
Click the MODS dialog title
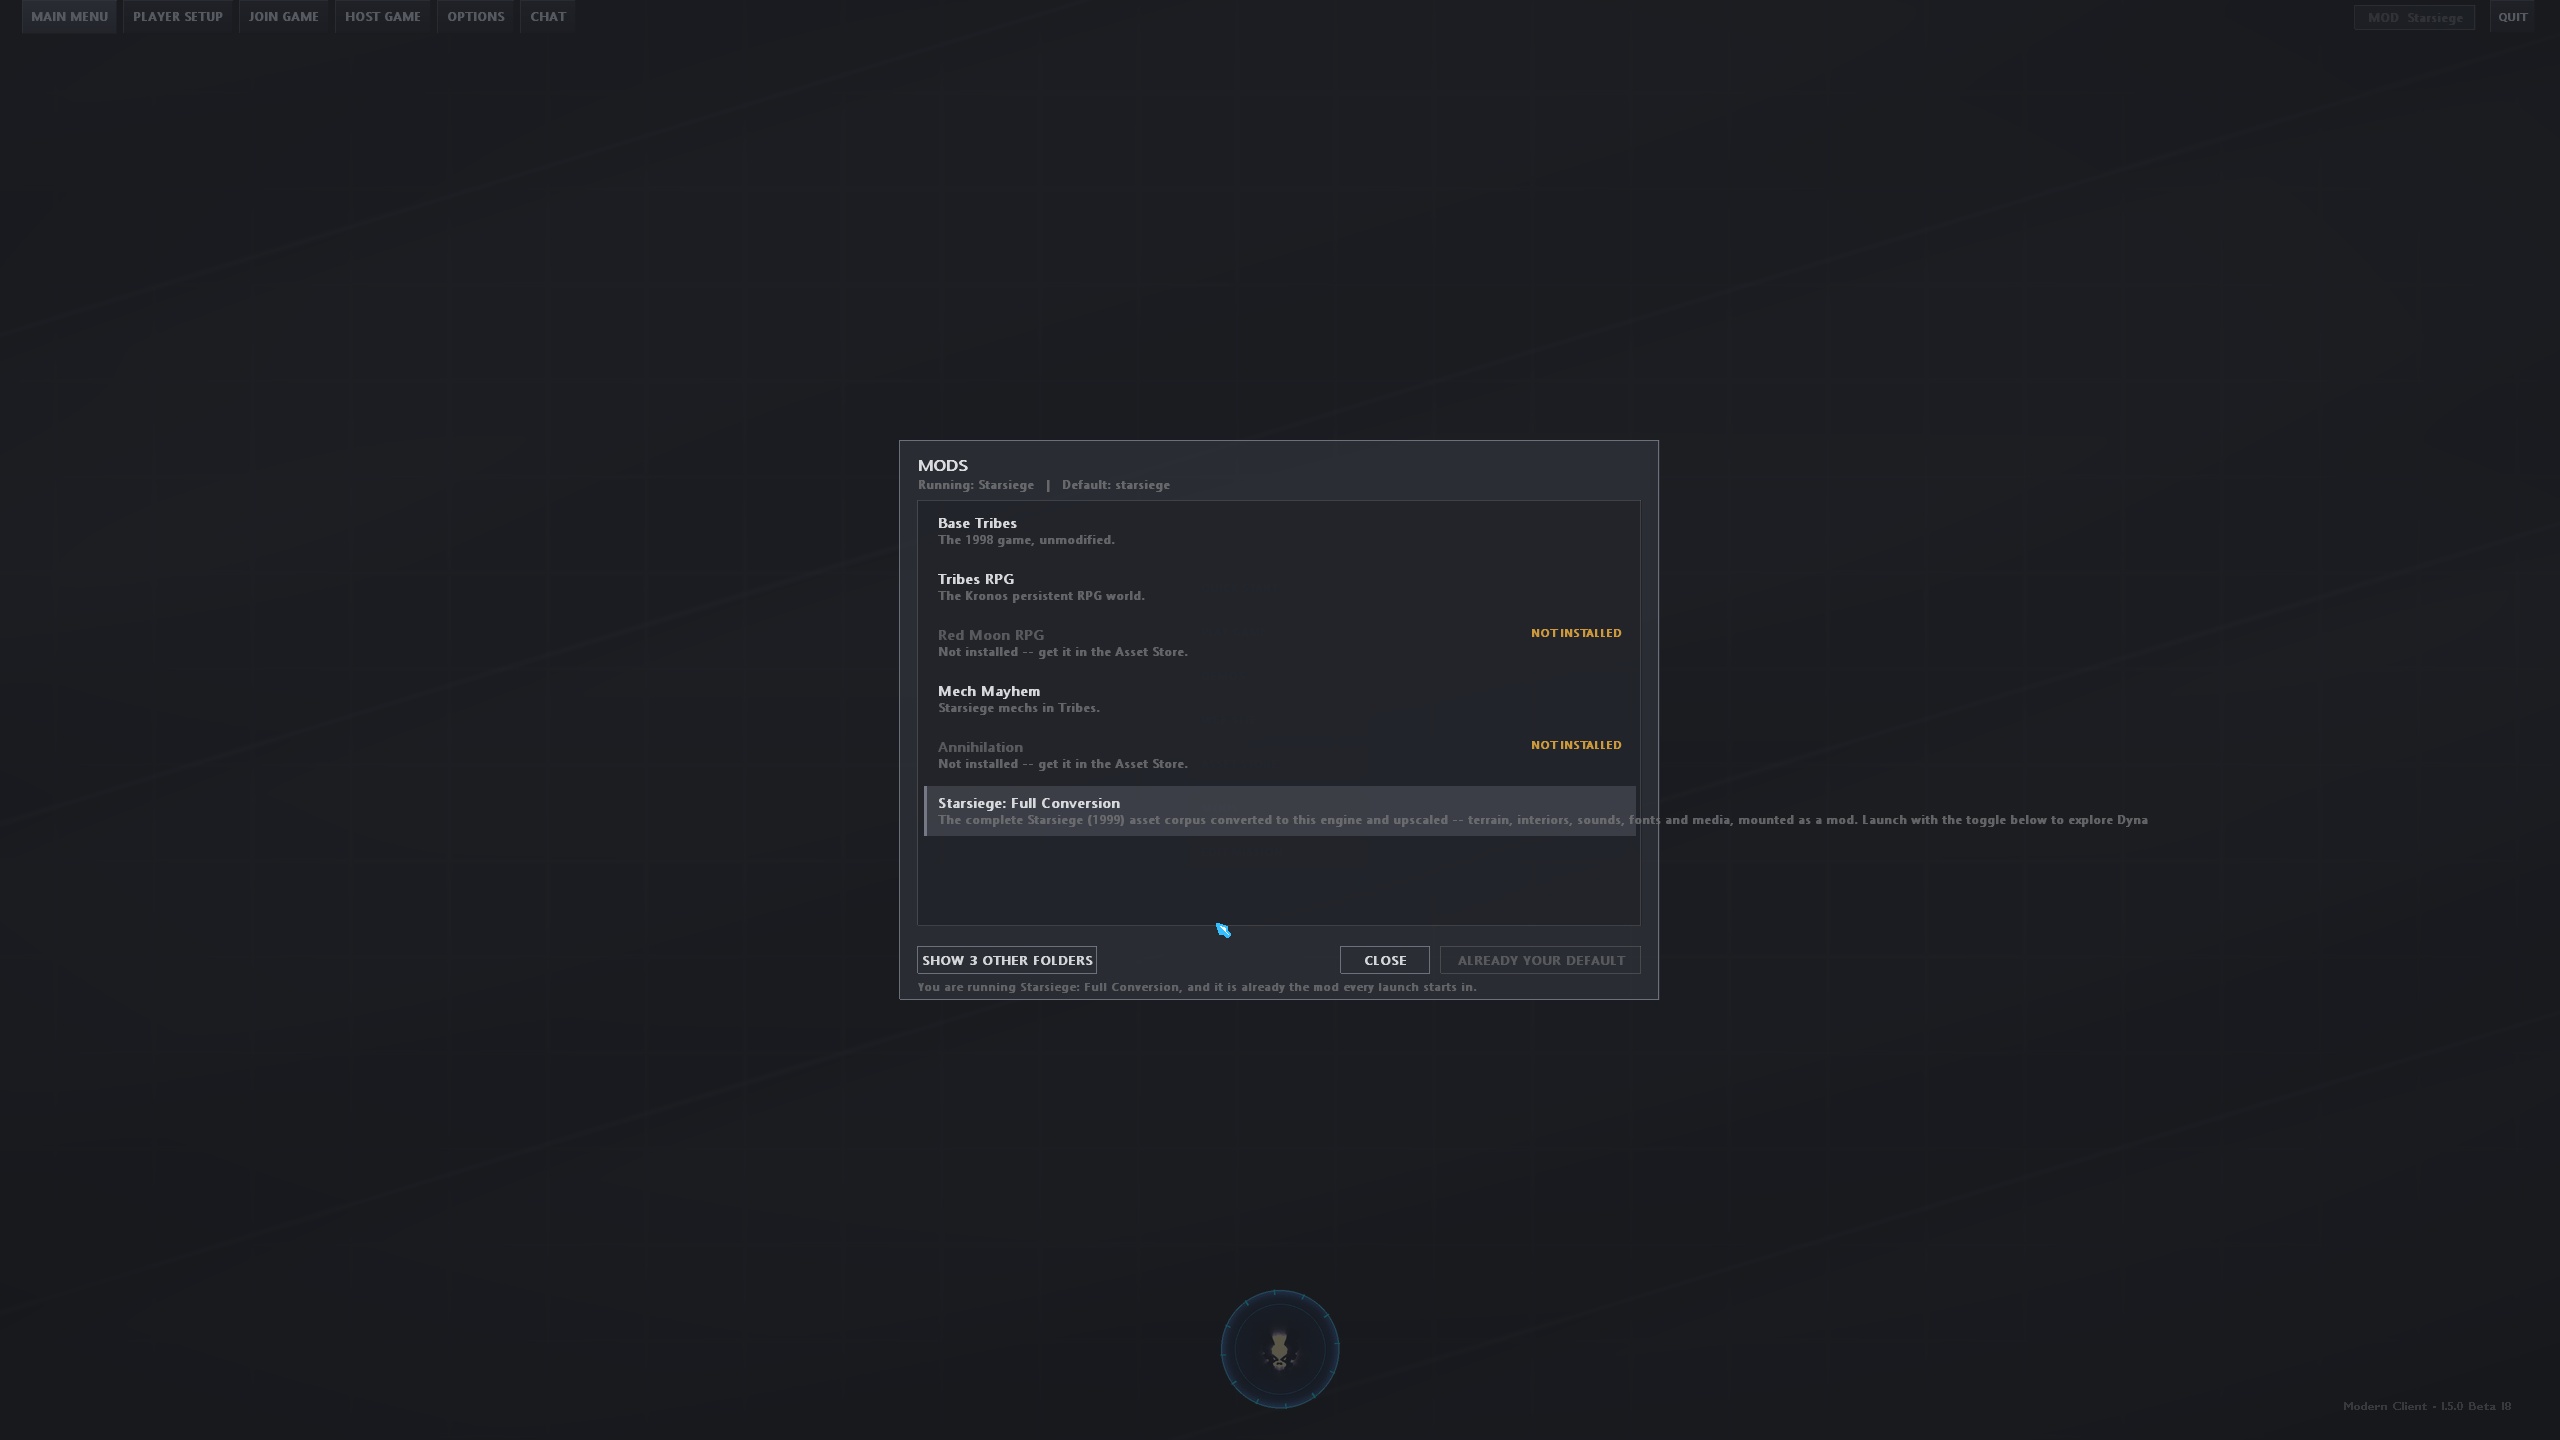point(943,466)
